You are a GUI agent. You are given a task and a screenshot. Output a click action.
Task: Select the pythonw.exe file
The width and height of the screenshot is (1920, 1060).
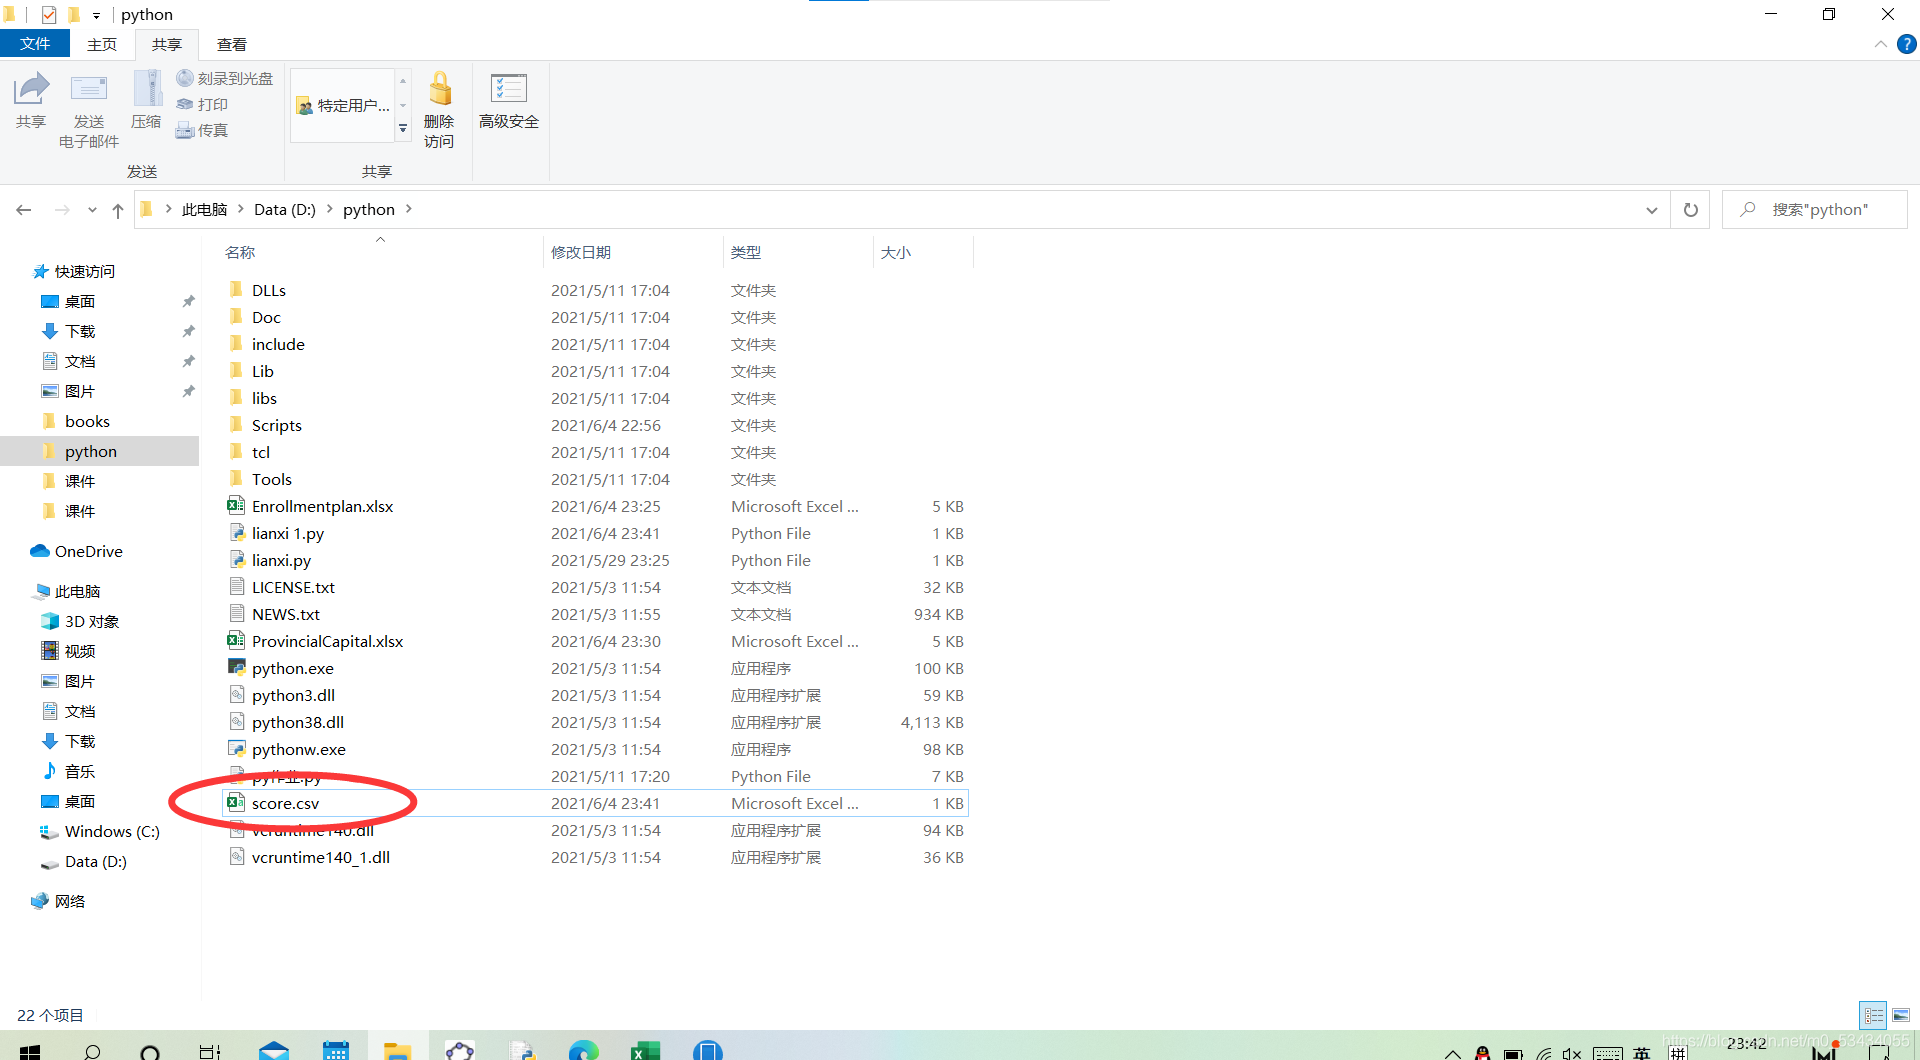(596, 749)
